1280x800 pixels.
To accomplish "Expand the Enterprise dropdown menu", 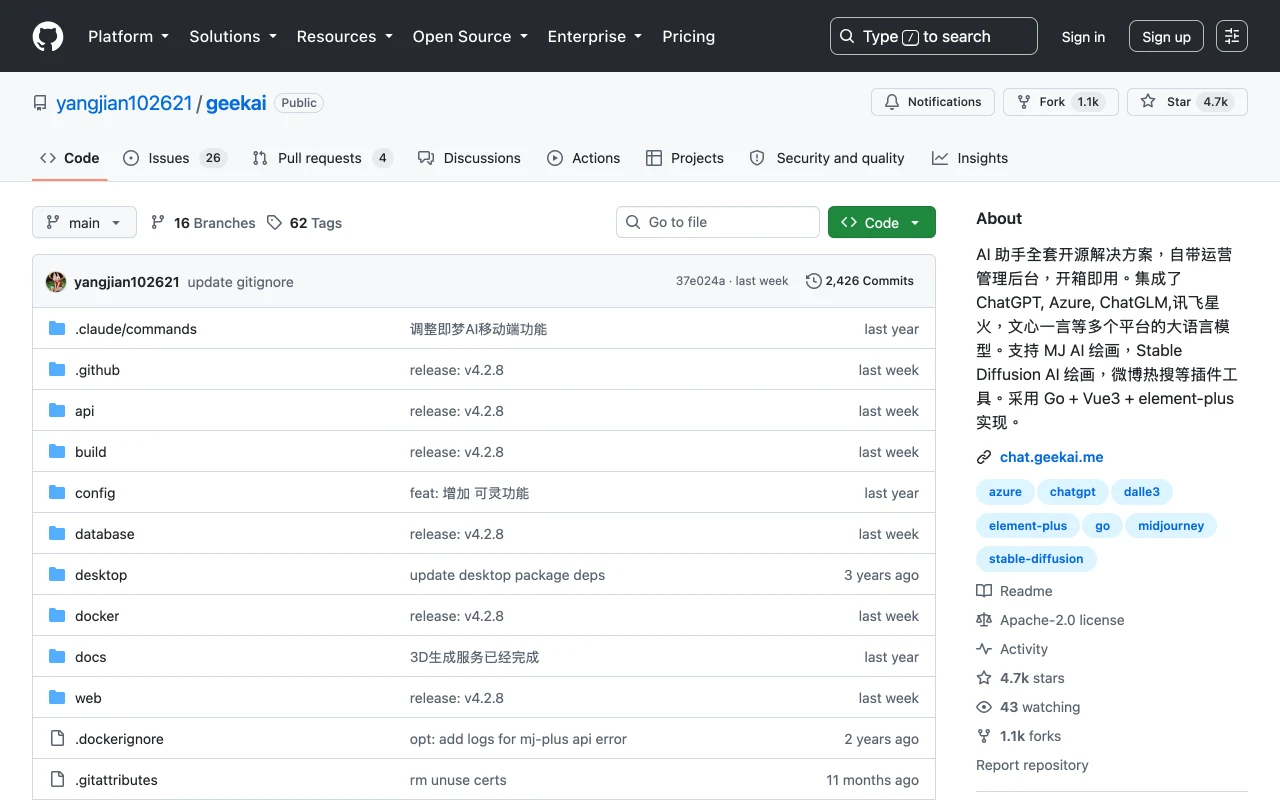I will pos(594,36).
